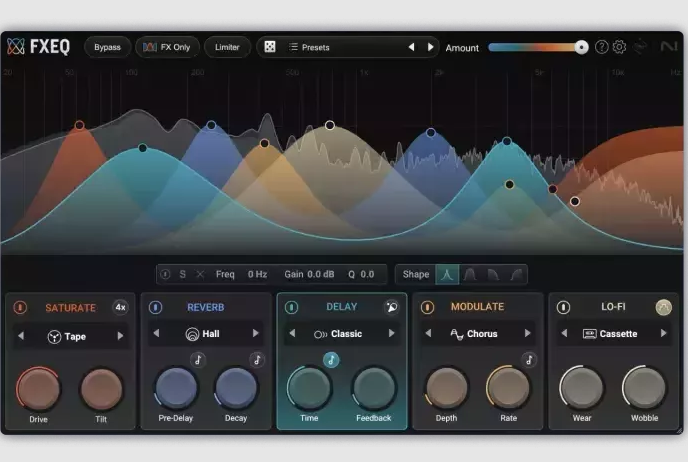The image size is (688, 462).
Task: Select previous Delay type before Classic
Action: pyautogui.click(x=292, y=333)
